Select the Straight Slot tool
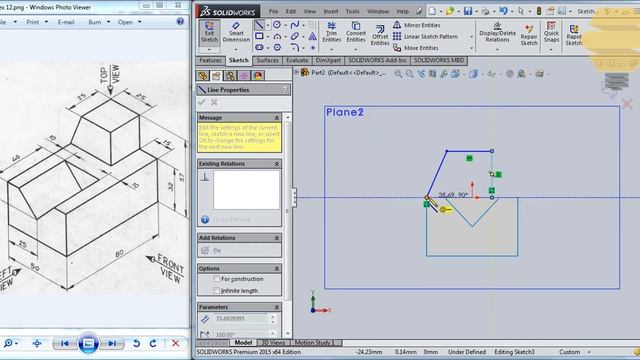This screenshot has width=640, height=360. pos(259,47)
